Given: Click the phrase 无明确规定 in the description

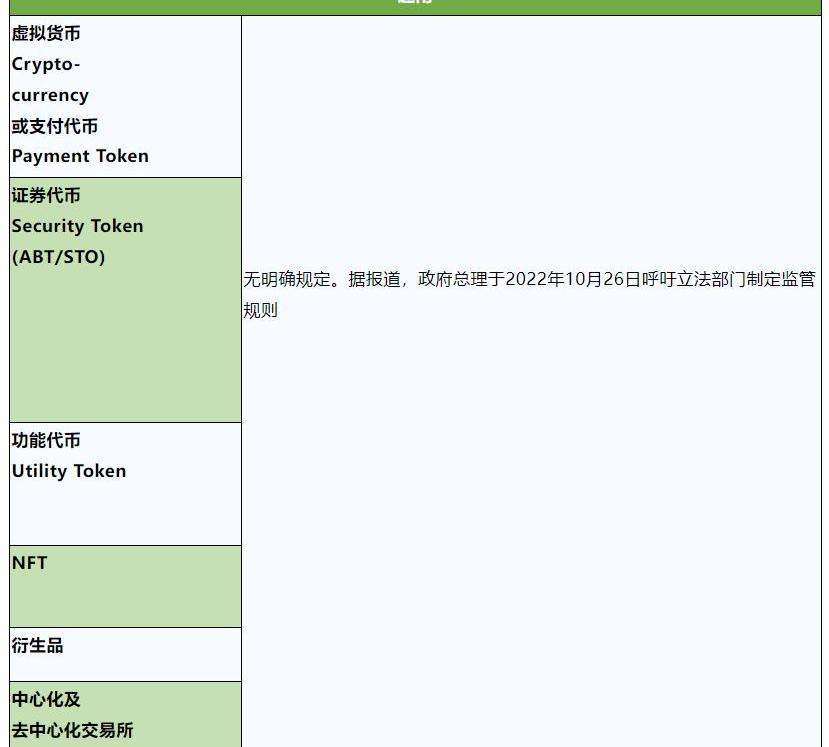Looking at the screenshot, I should (286, 280).
